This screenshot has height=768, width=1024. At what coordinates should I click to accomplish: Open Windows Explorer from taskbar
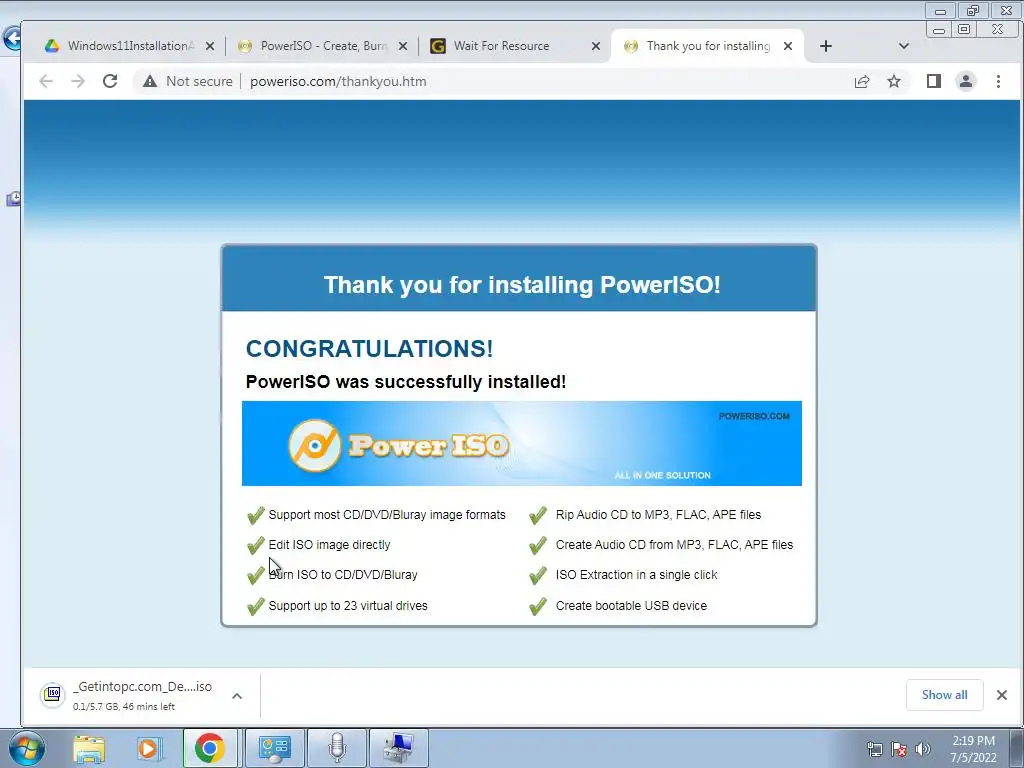[x=89, y=748]
